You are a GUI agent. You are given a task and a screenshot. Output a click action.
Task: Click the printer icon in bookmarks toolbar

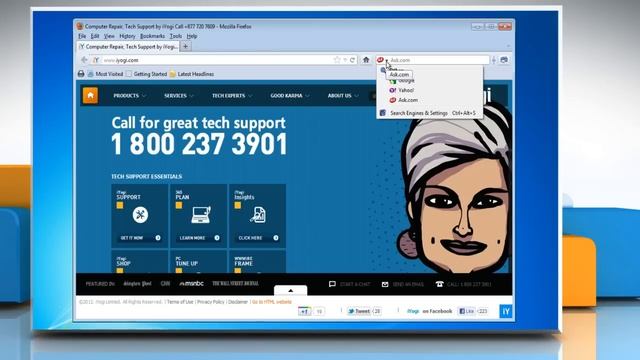[81, 74]
